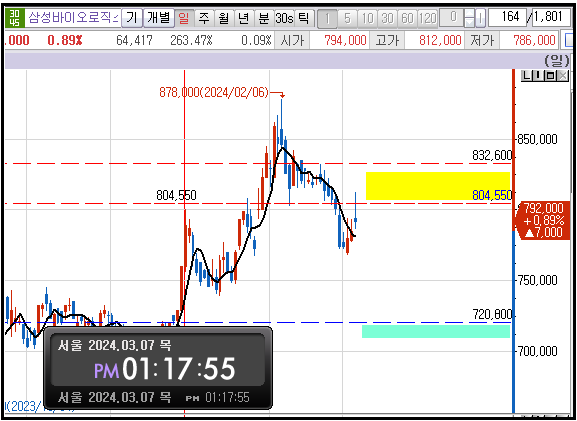Click the 832,600 resistance line label
Screen dimensions: 577x421
tap(492, 156)
